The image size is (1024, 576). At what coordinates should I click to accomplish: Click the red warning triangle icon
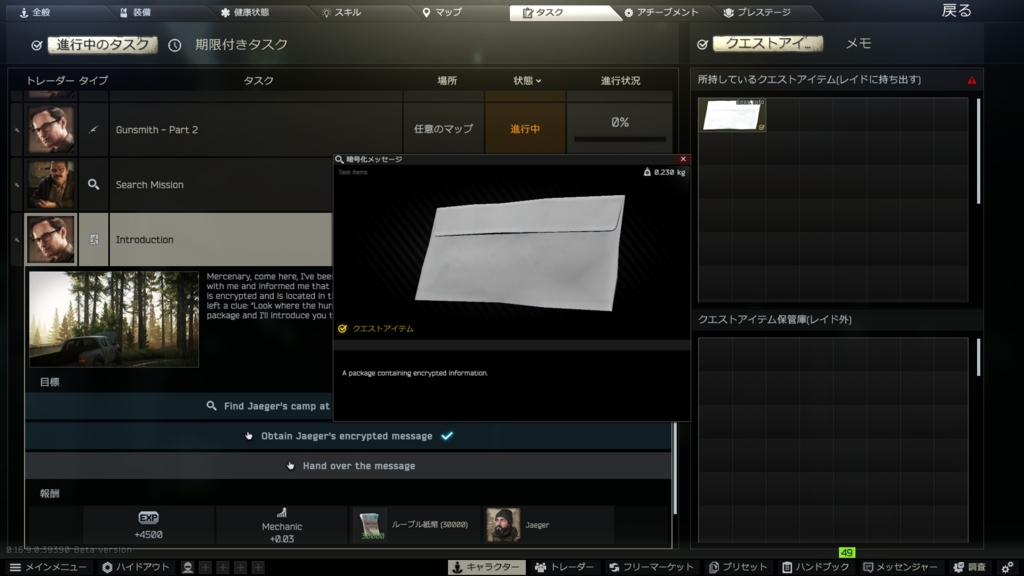tap(971, 80)
